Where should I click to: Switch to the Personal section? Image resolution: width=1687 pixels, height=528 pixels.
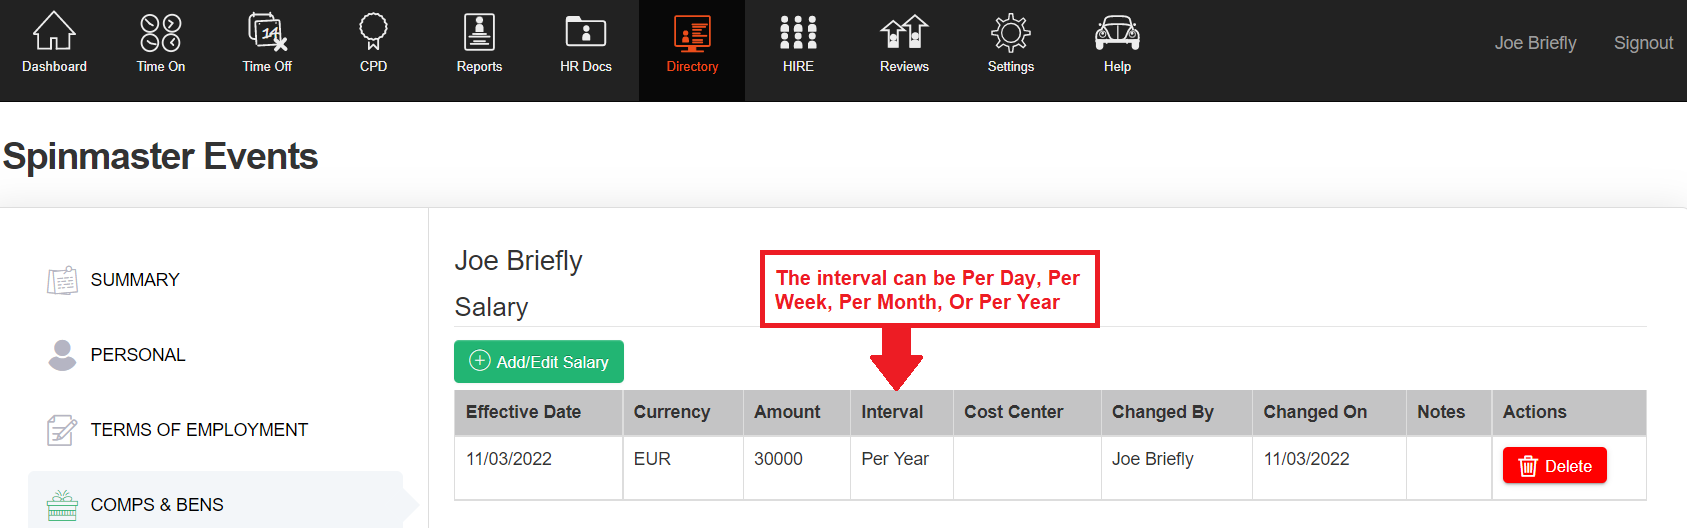138,355
